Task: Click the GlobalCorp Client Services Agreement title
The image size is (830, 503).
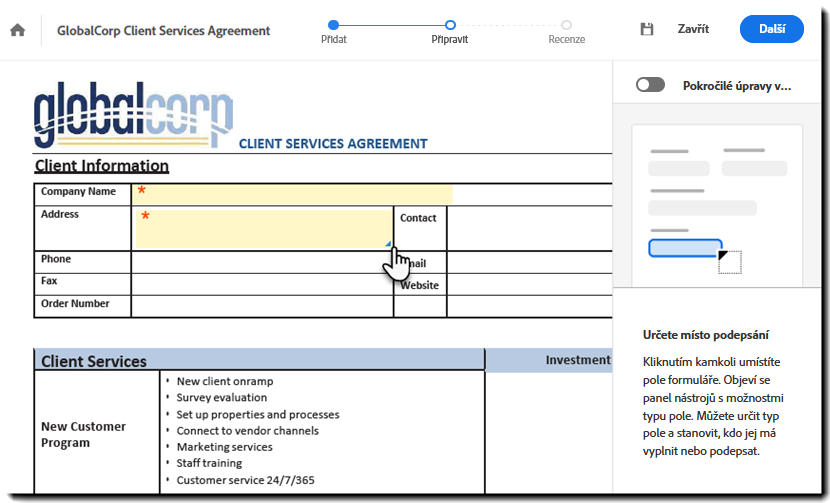Action: [x=164, y=31]
